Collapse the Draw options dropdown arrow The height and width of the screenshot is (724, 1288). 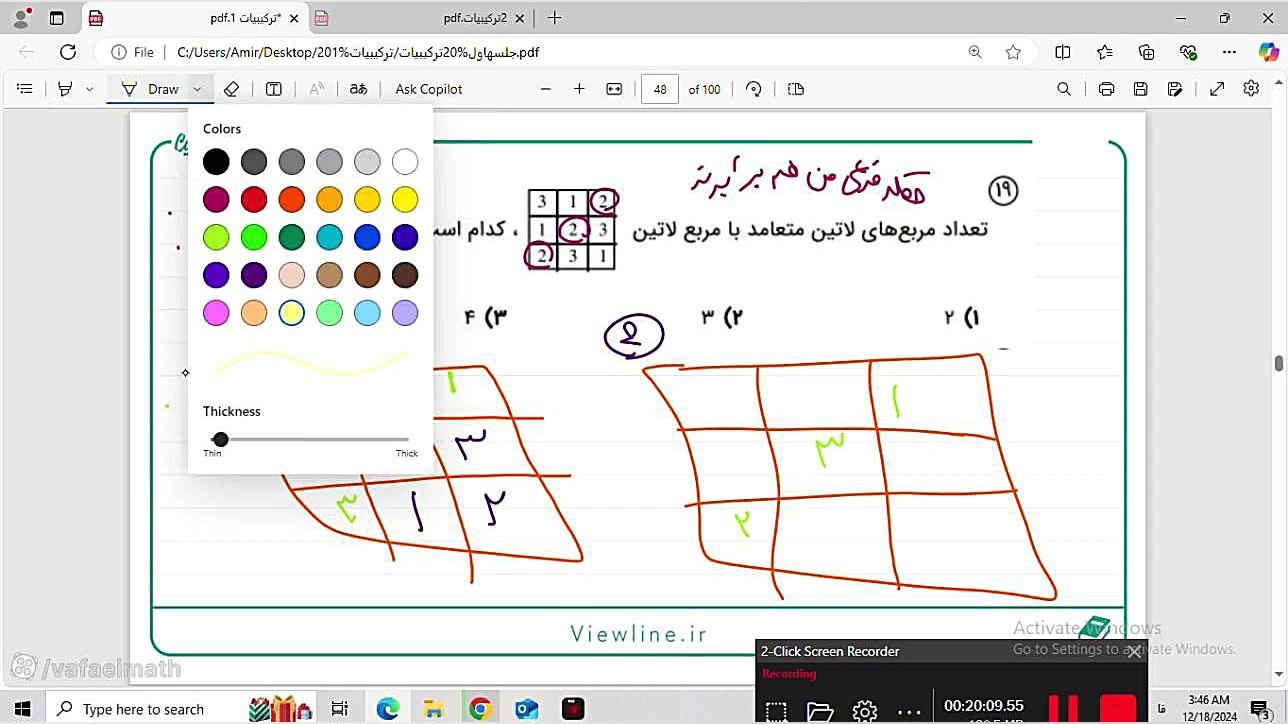pyautogui.click(x=197, y=89)
